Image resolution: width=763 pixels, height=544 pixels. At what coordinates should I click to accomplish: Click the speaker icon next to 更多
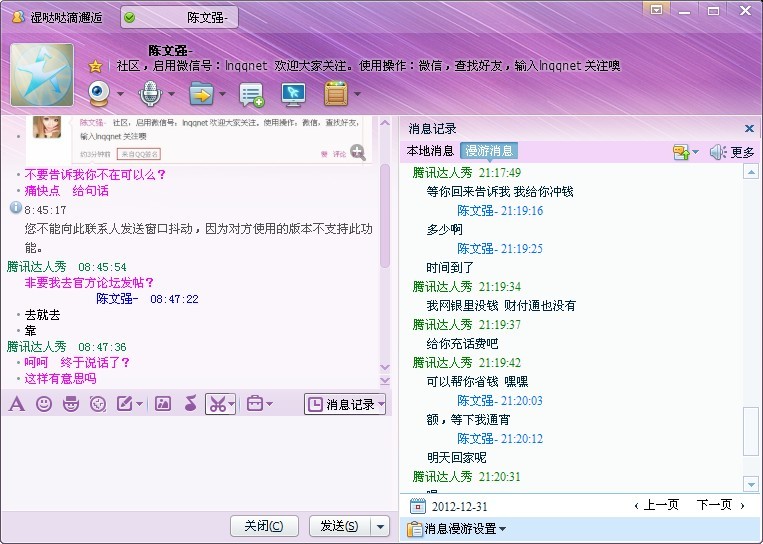coord(717,152)
